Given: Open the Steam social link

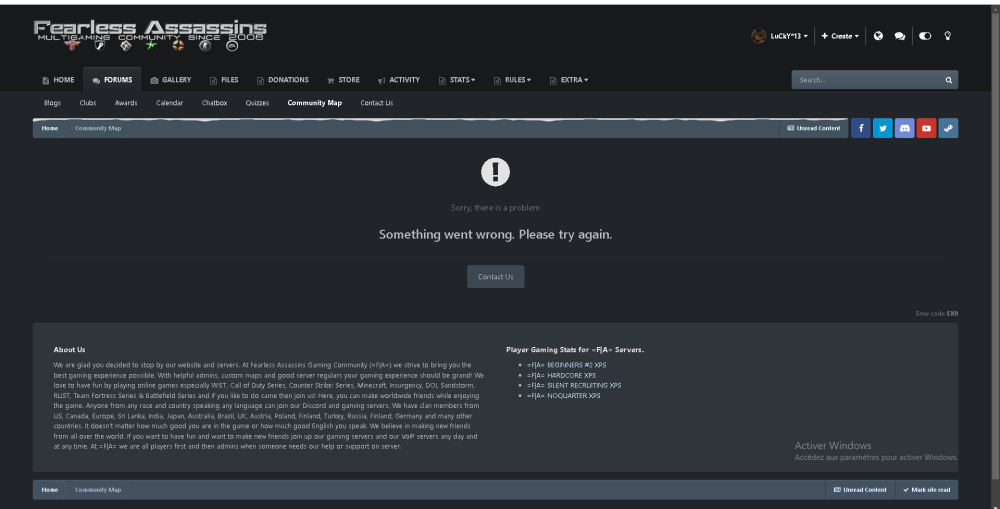Looking at the screenshot, I should pyautogui.click(x=948, y=128).
